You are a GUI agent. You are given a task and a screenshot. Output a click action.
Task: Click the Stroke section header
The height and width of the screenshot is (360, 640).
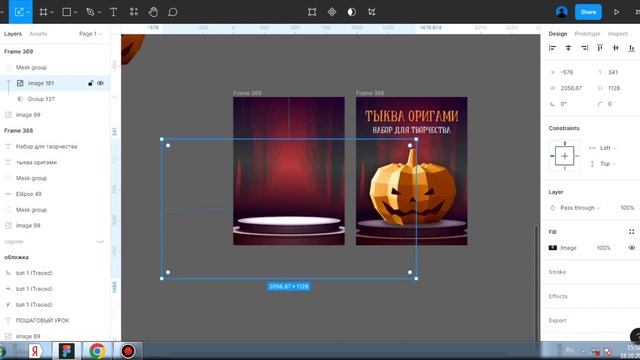pos(557,272)
